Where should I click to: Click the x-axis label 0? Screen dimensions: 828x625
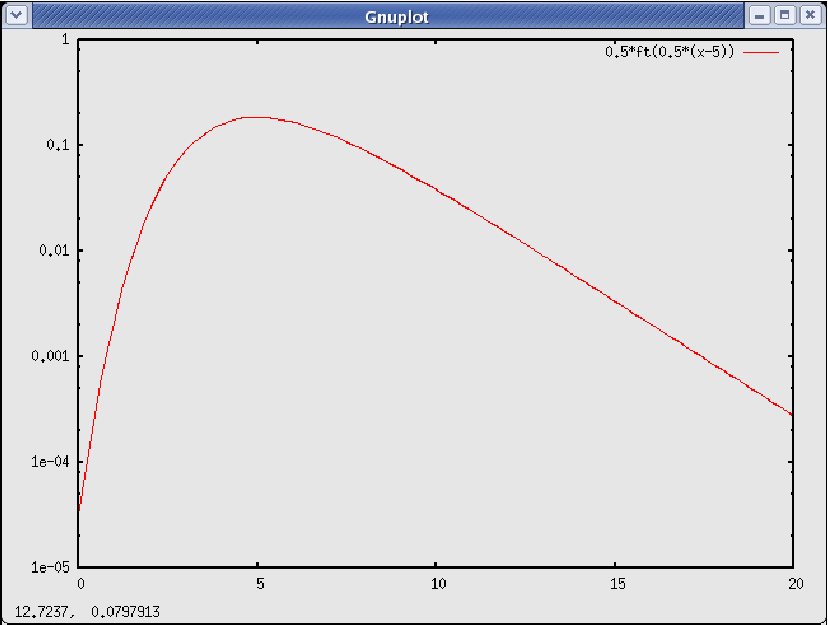81,584
